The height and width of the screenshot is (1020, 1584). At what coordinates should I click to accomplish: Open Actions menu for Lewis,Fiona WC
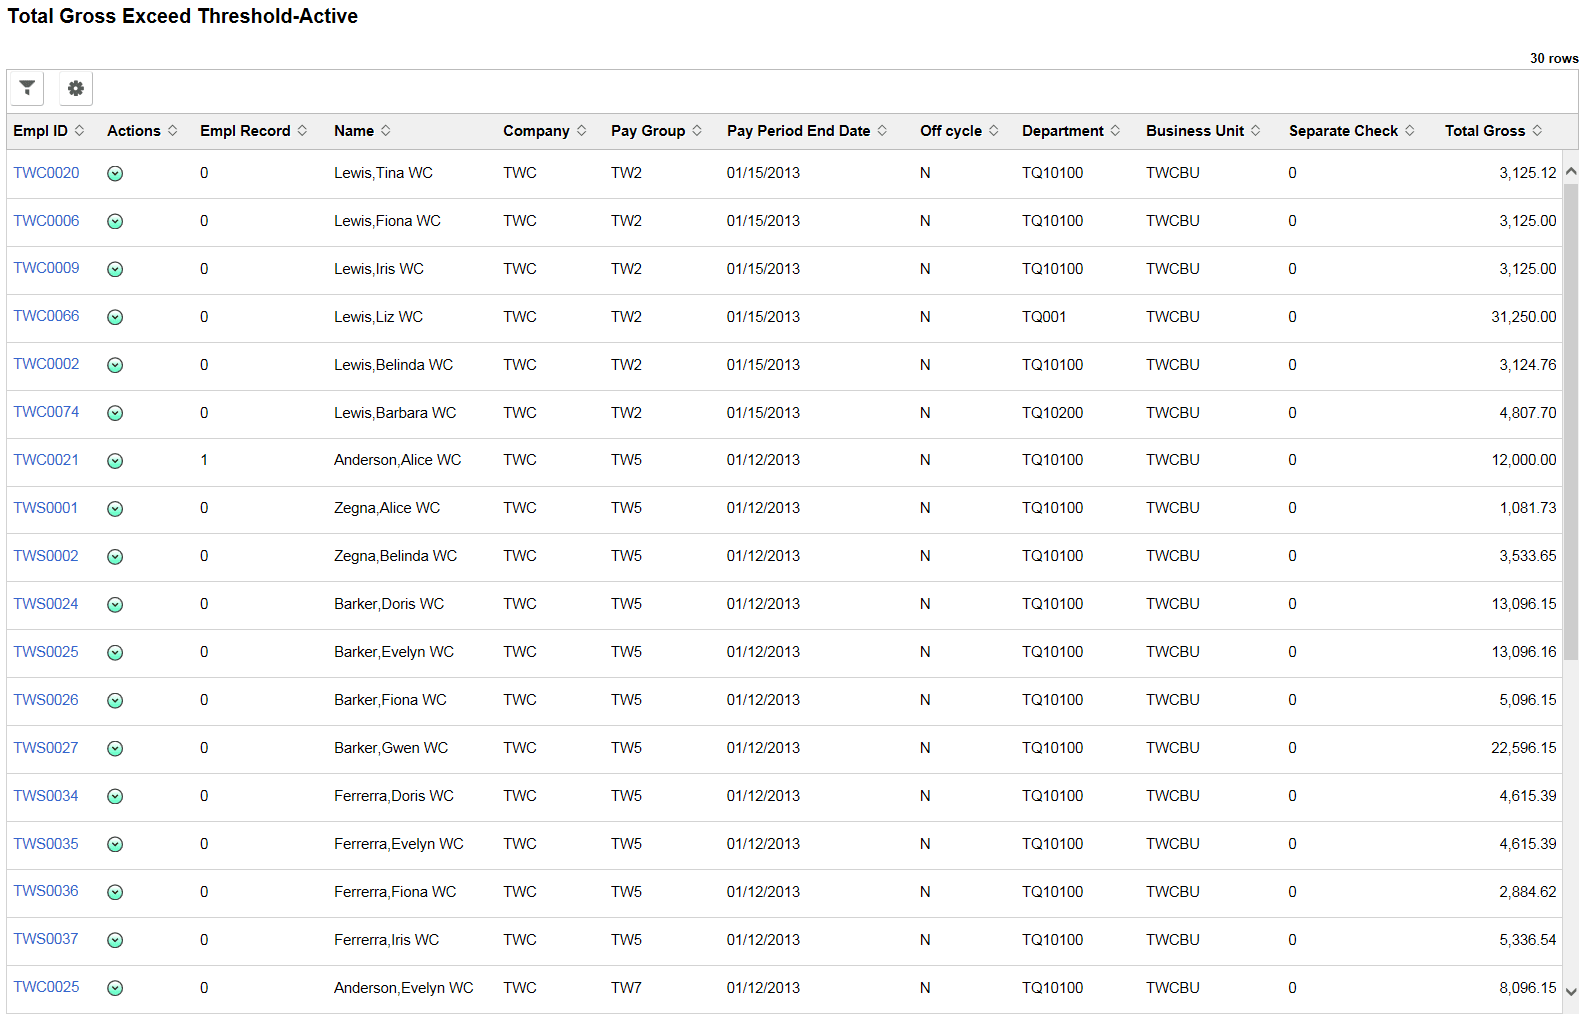115,222
